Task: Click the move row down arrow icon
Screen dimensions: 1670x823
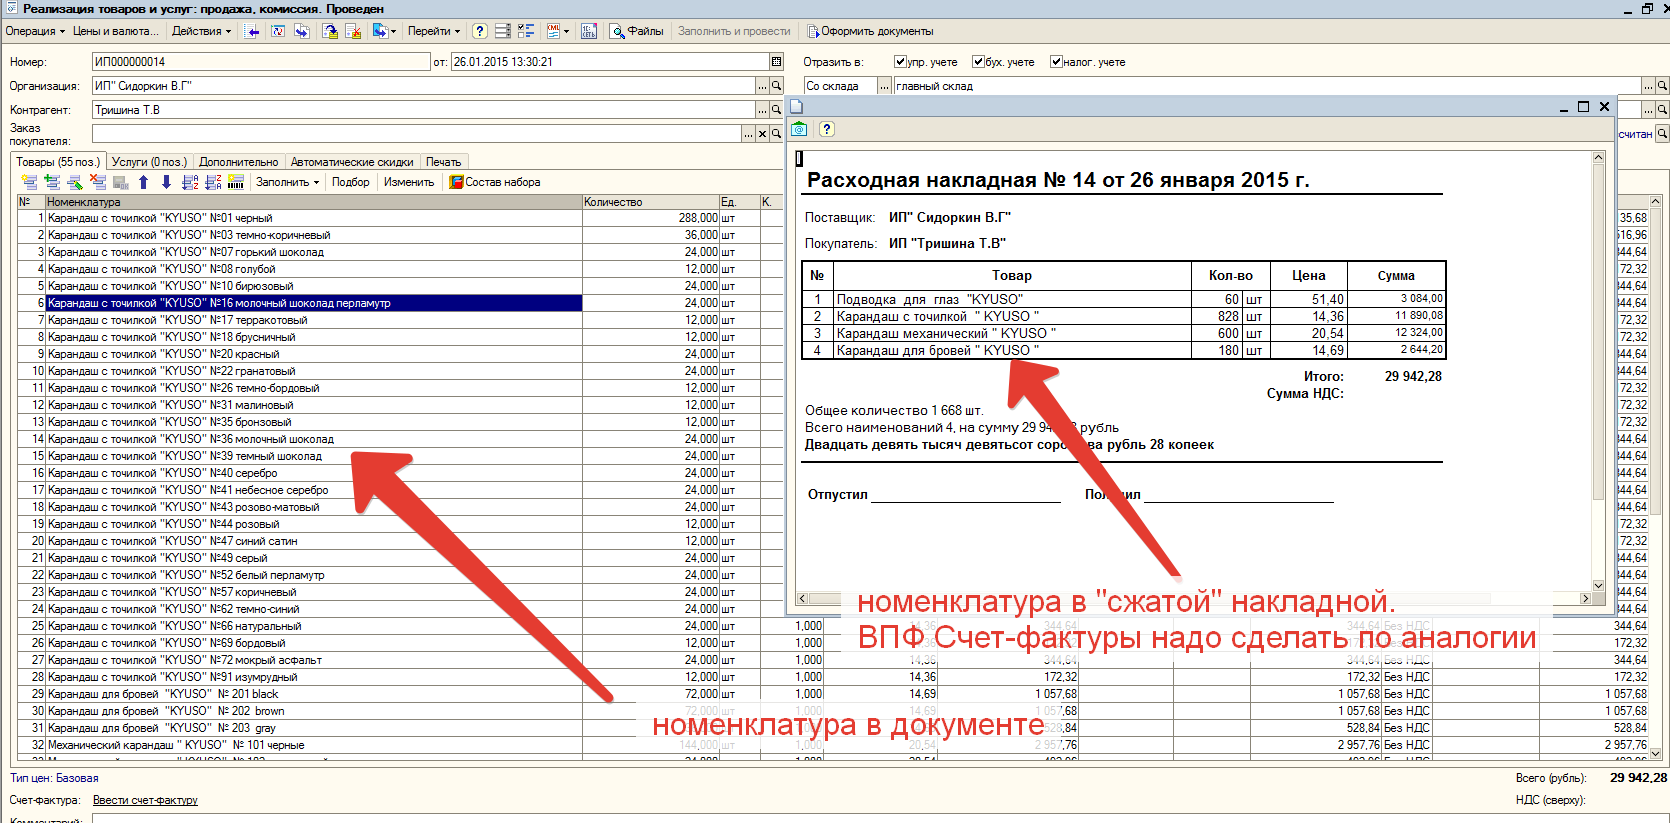Action: pyautogui.click(x=166, y=182)
